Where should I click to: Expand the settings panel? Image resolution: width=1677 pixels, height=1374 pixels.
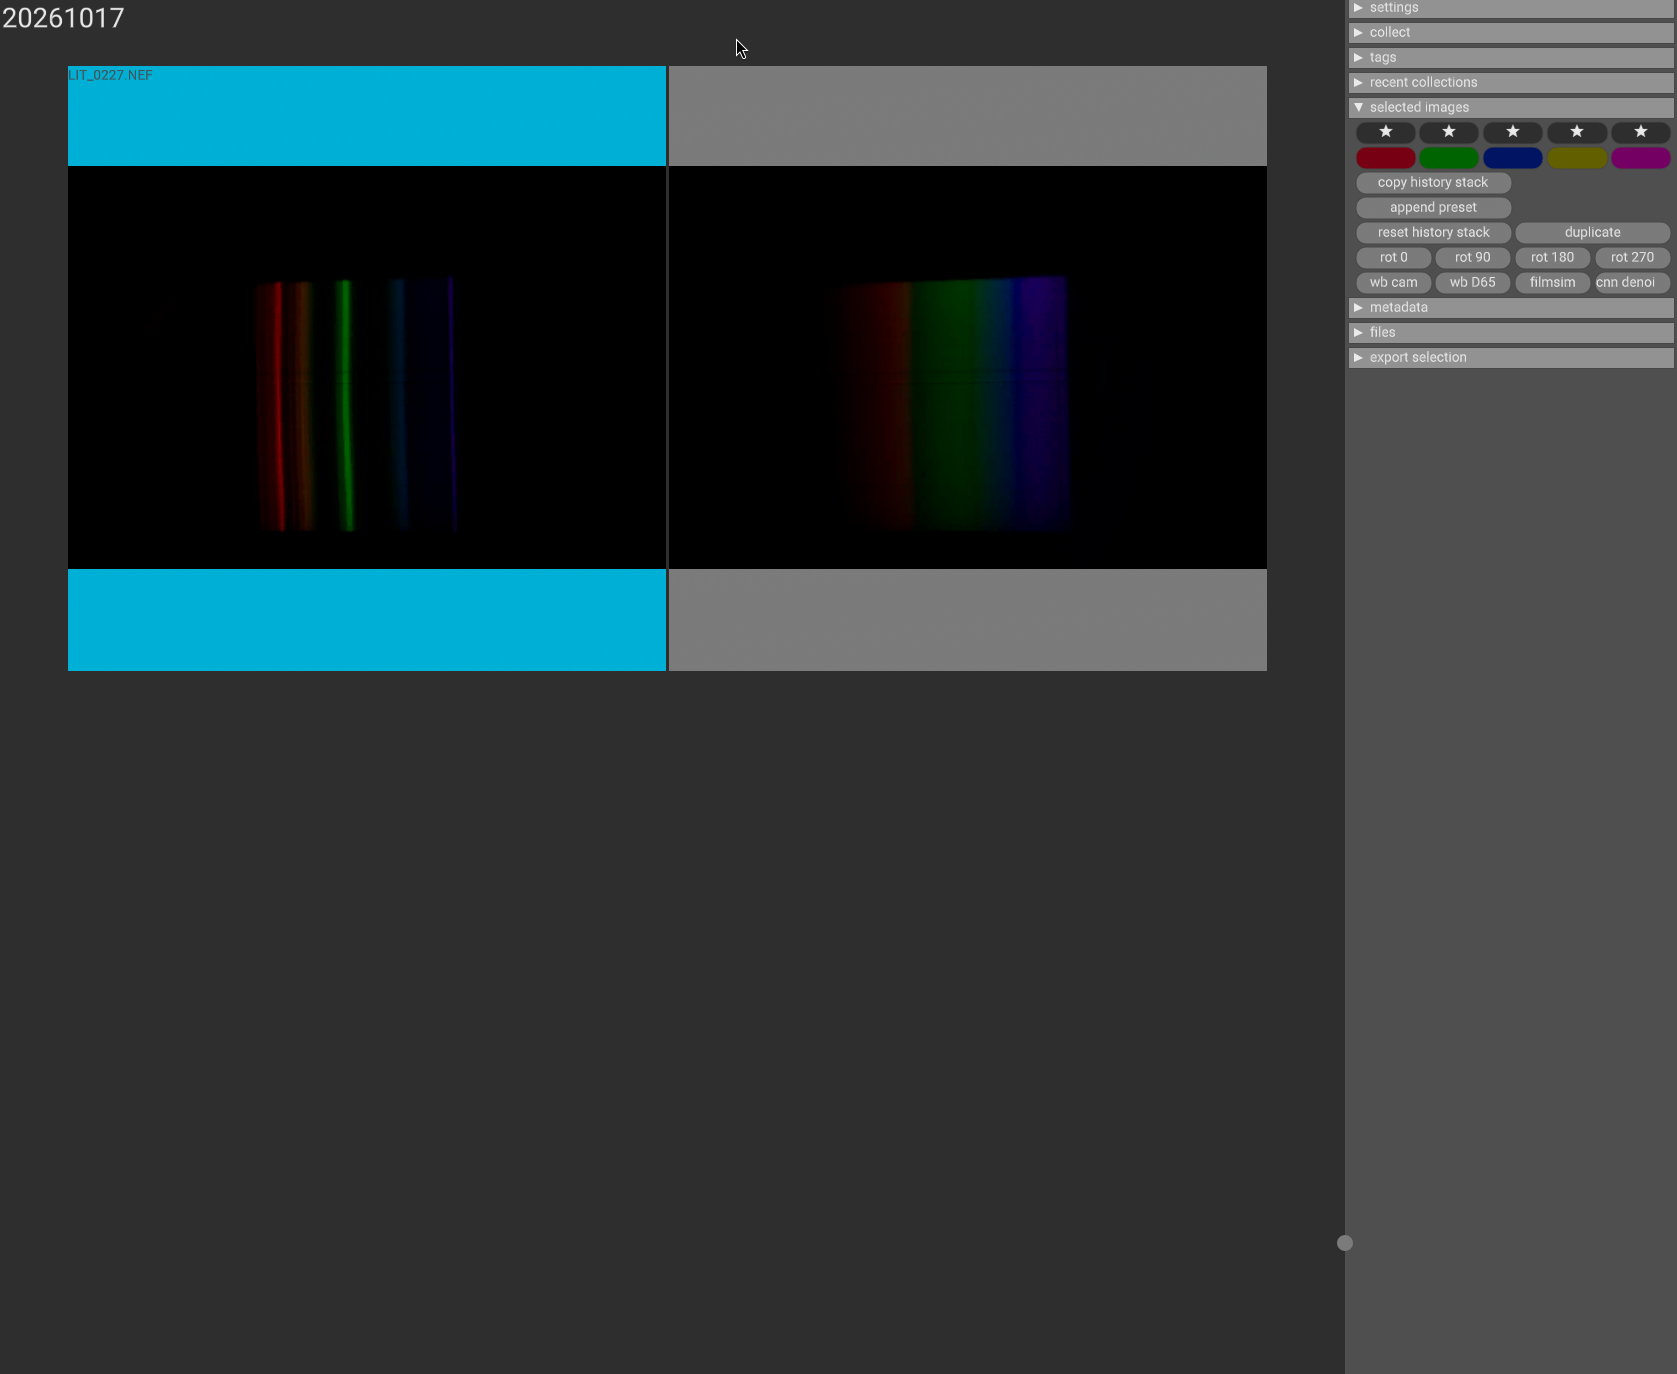1511,8
